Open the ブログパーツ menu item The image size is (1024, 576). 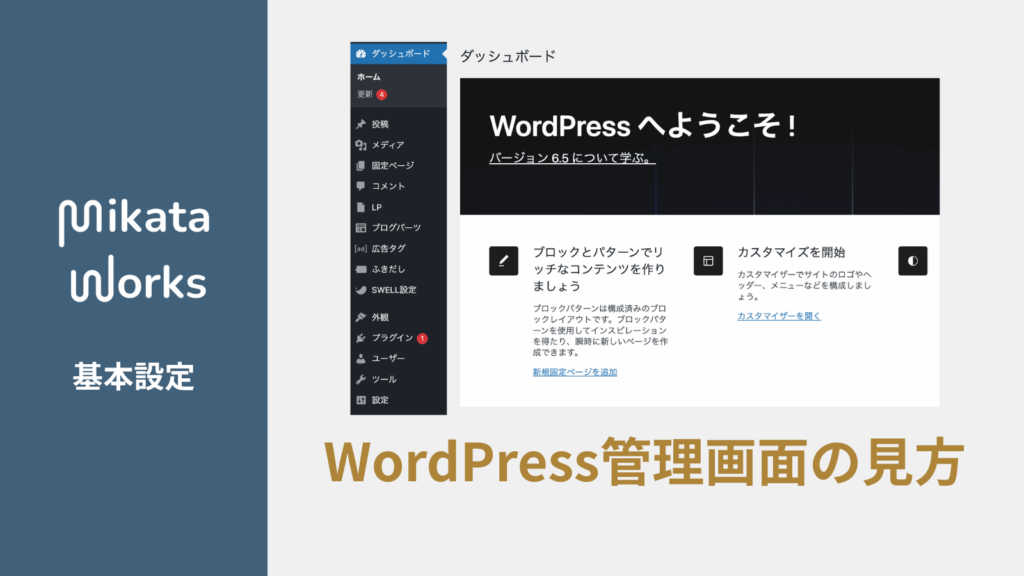click(395, 228)
